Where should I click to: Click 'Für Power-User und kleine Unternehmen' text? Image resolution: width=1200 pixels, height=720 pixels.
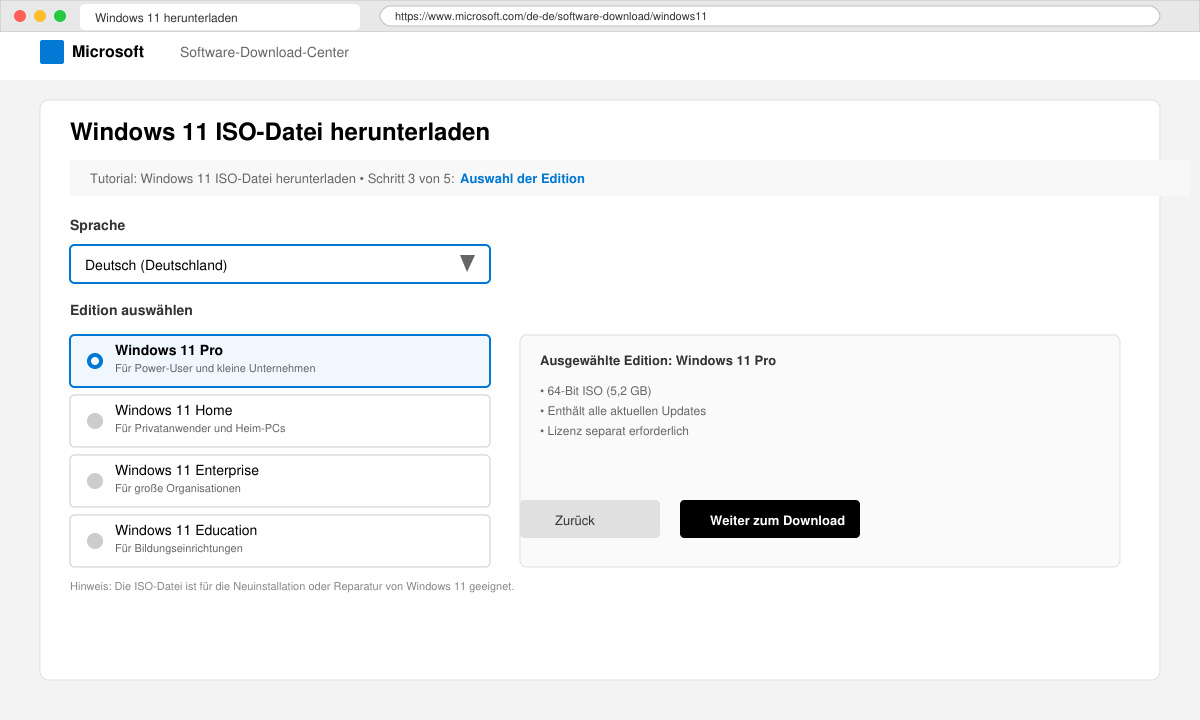click(x=215, y=369)
